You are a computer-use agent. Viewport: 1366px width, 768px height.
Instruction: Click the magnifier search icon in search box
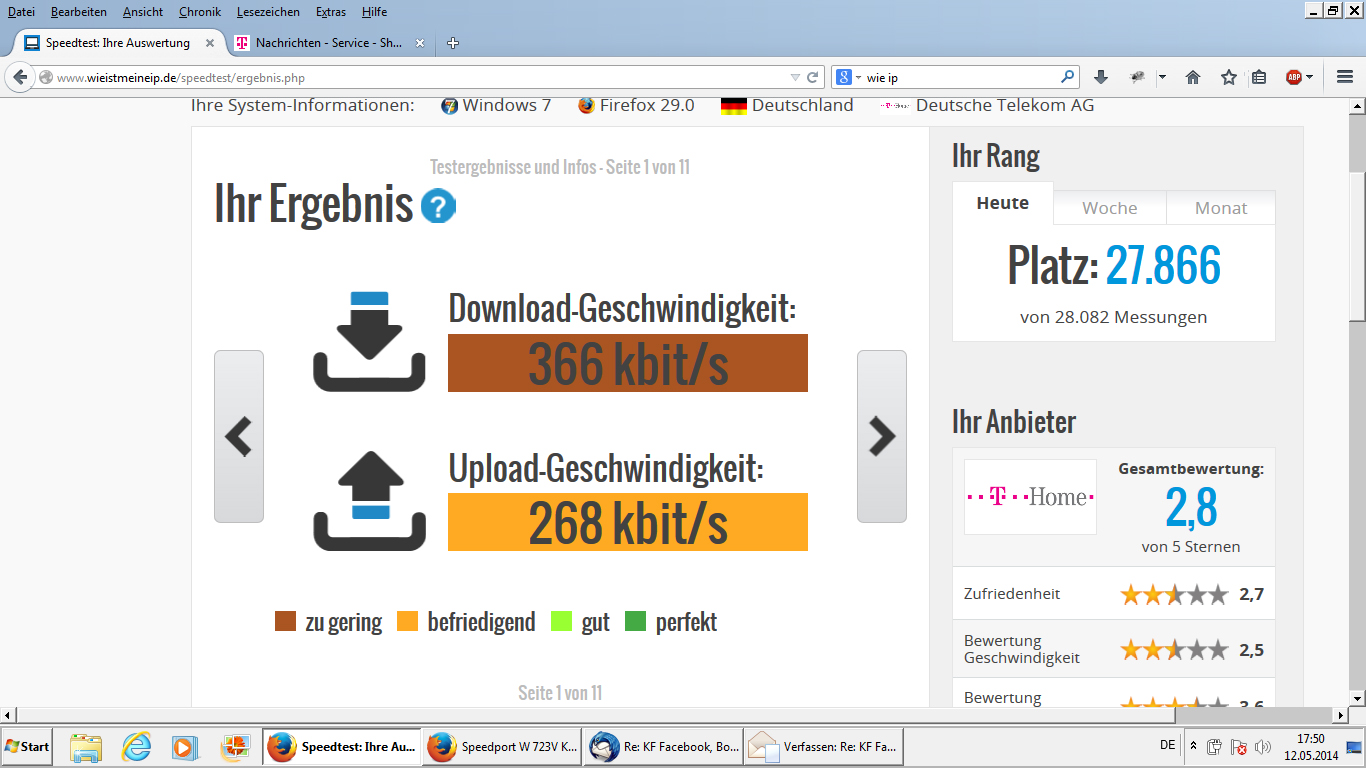1067,77
